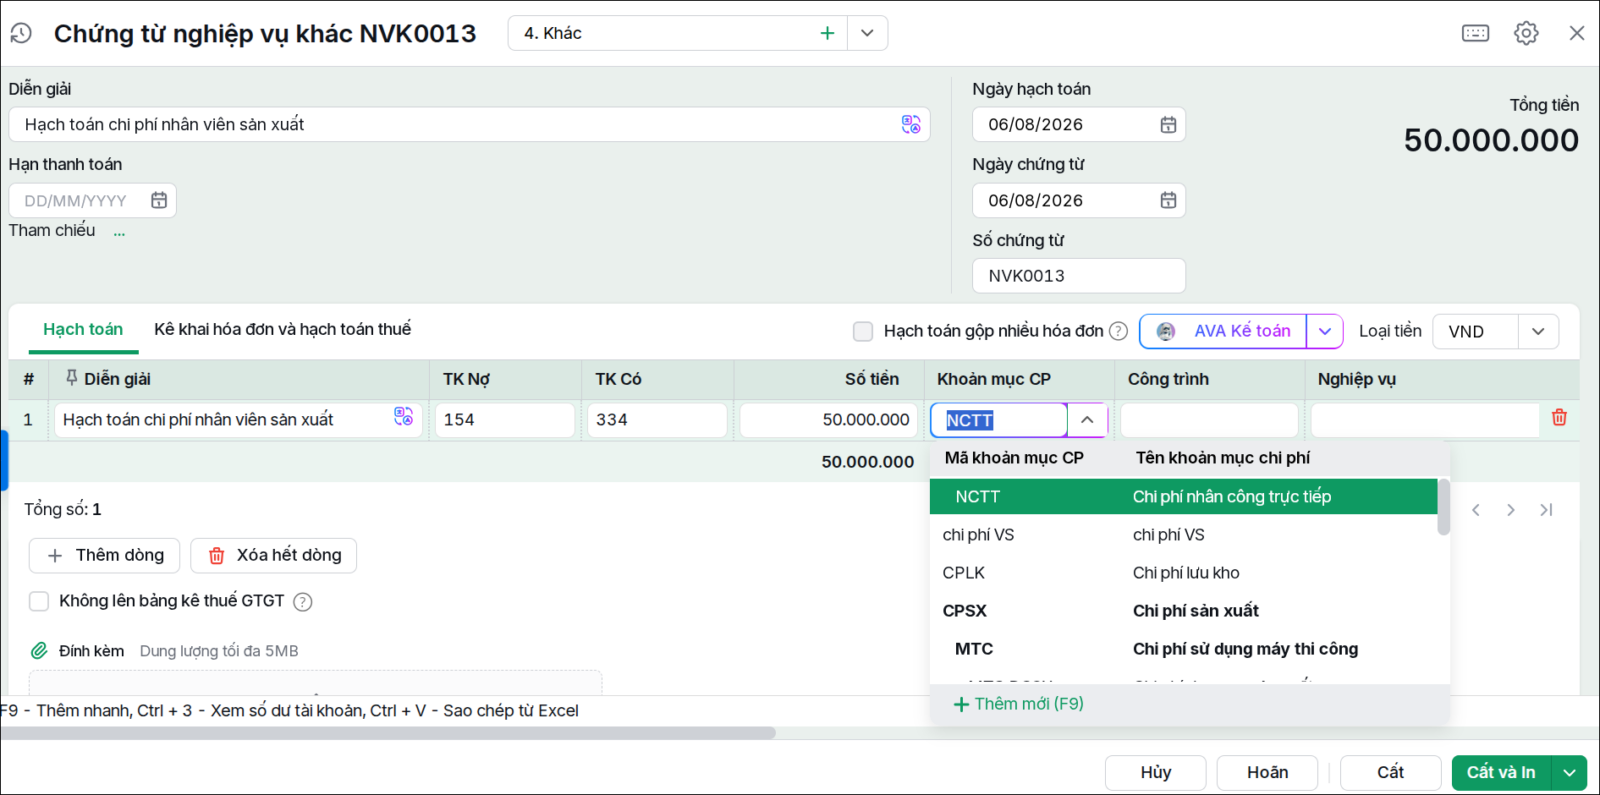
Task: Open the settings gear icon
Action: click(x=1526, y=33)
